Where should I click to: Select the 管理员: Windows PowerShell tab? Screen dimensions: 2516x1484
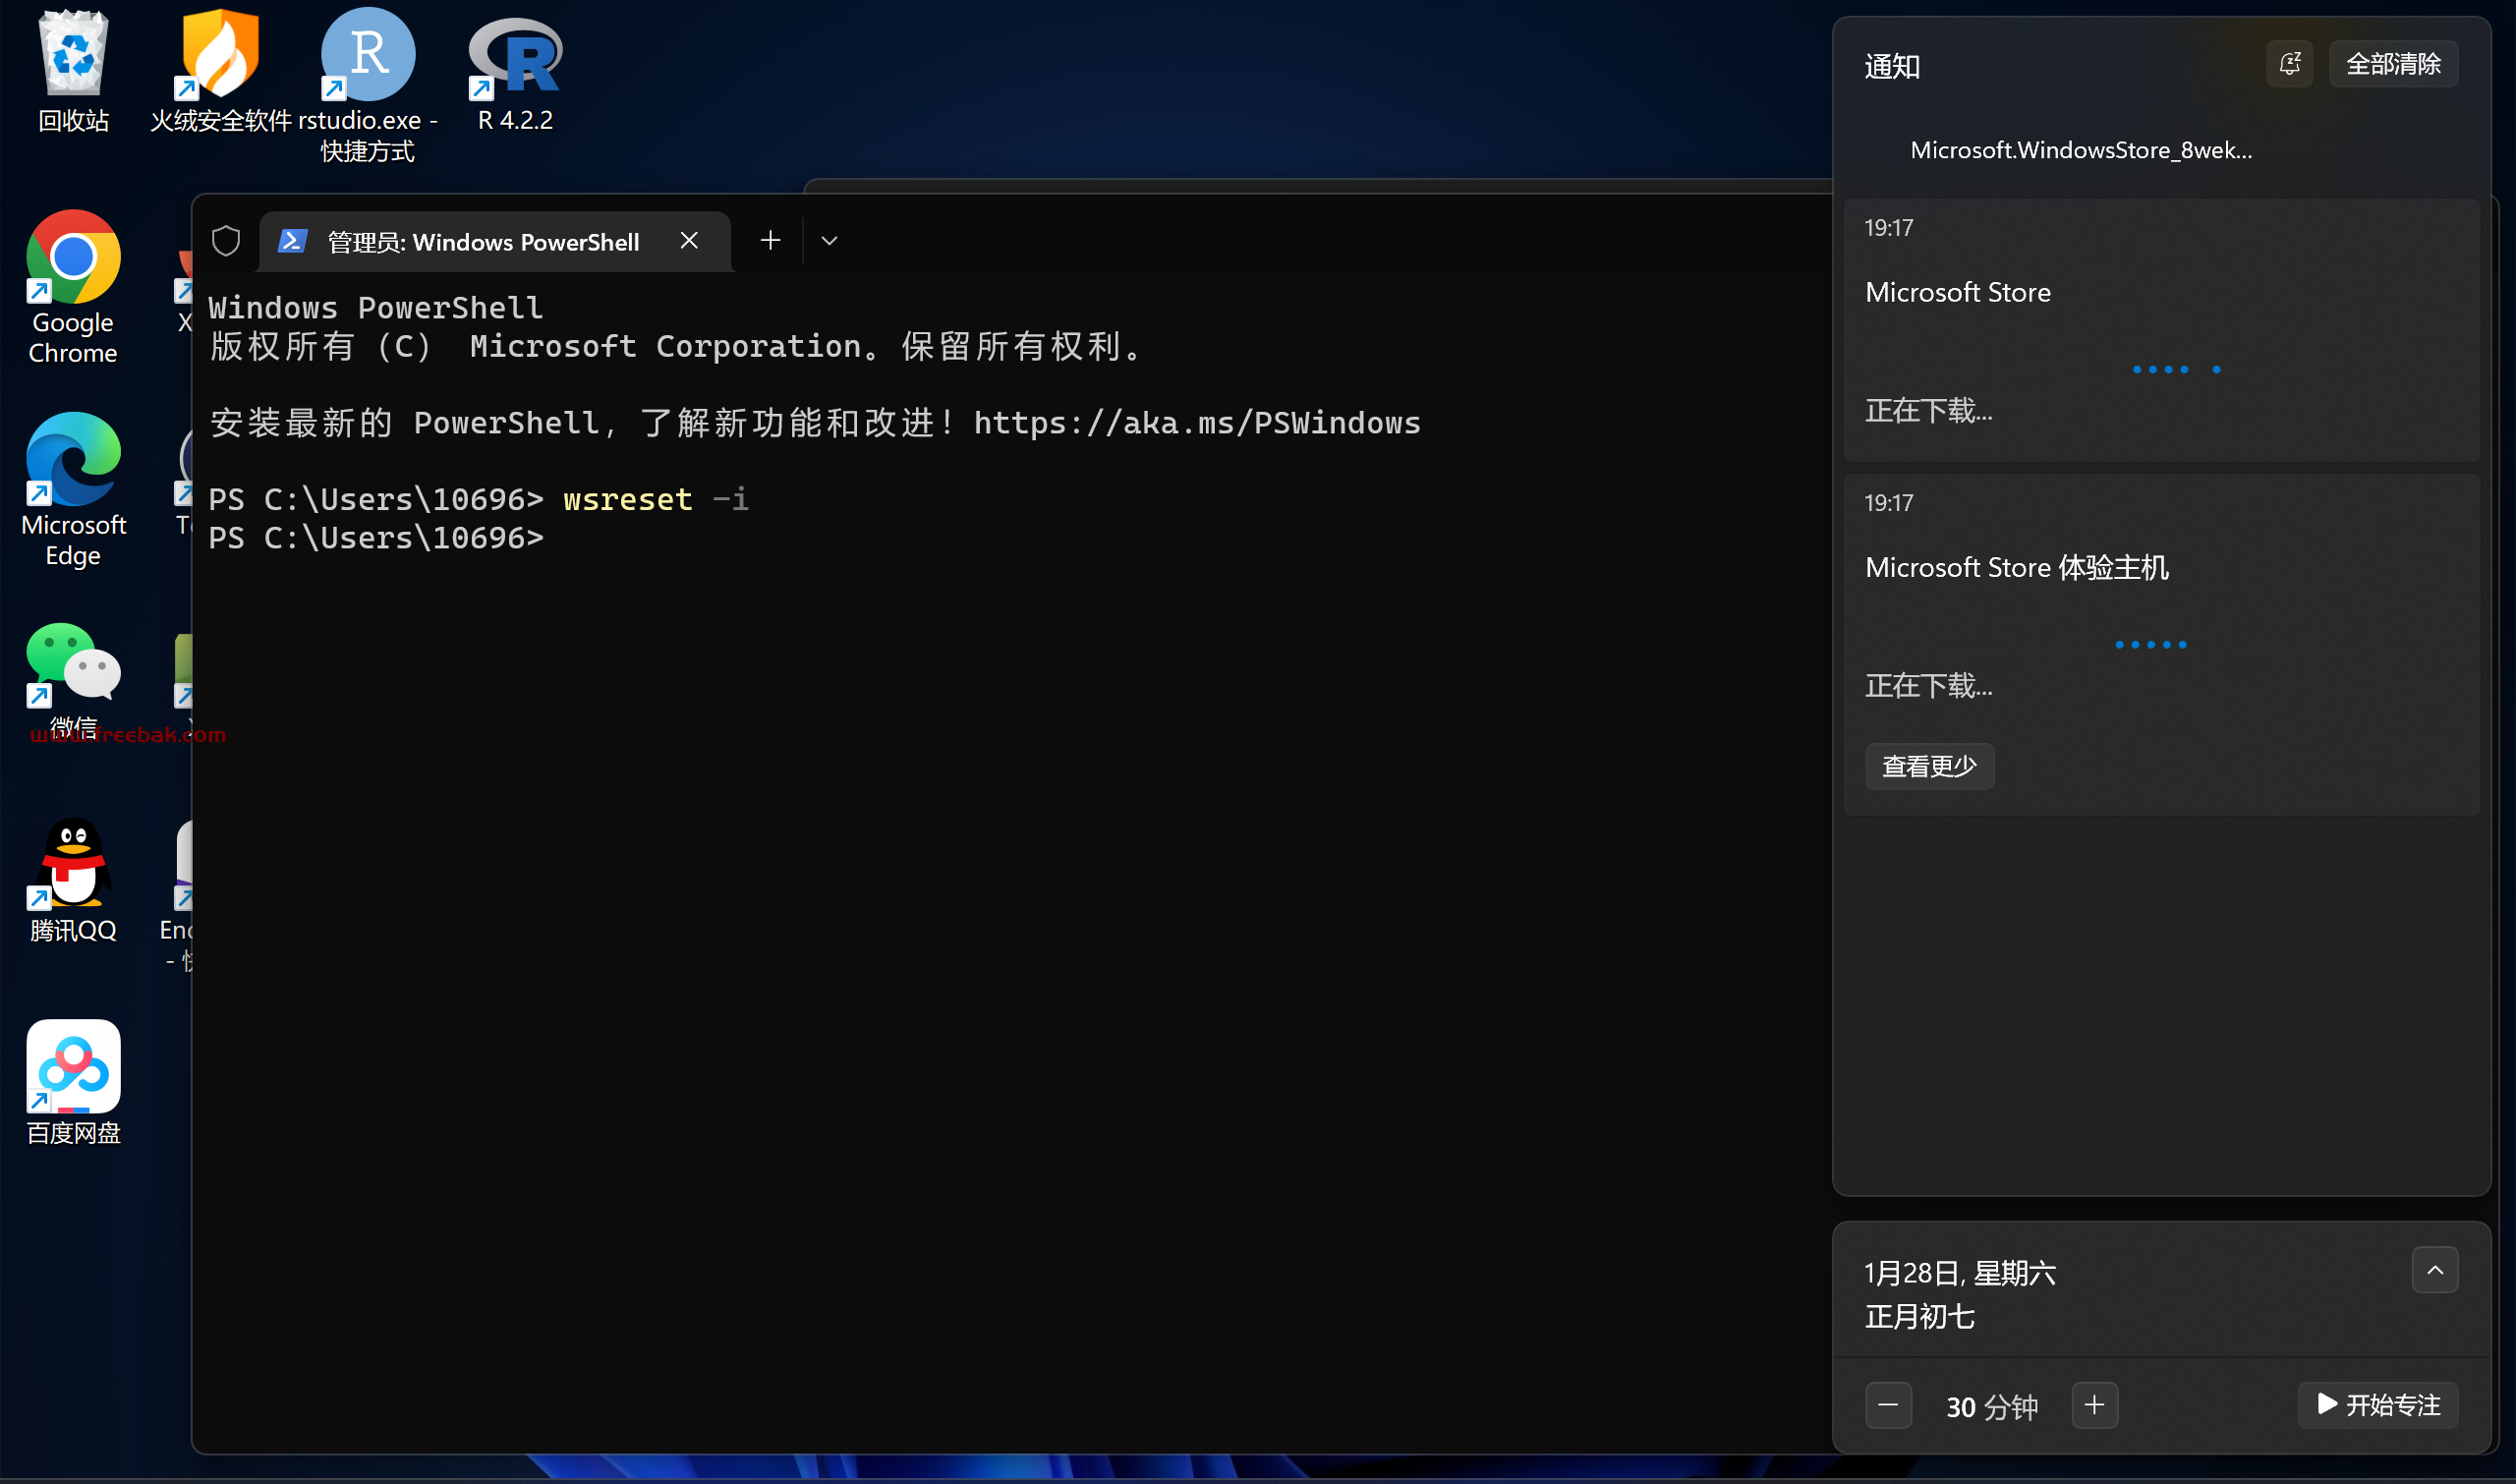pyautogui.click(x=495, y=241)
